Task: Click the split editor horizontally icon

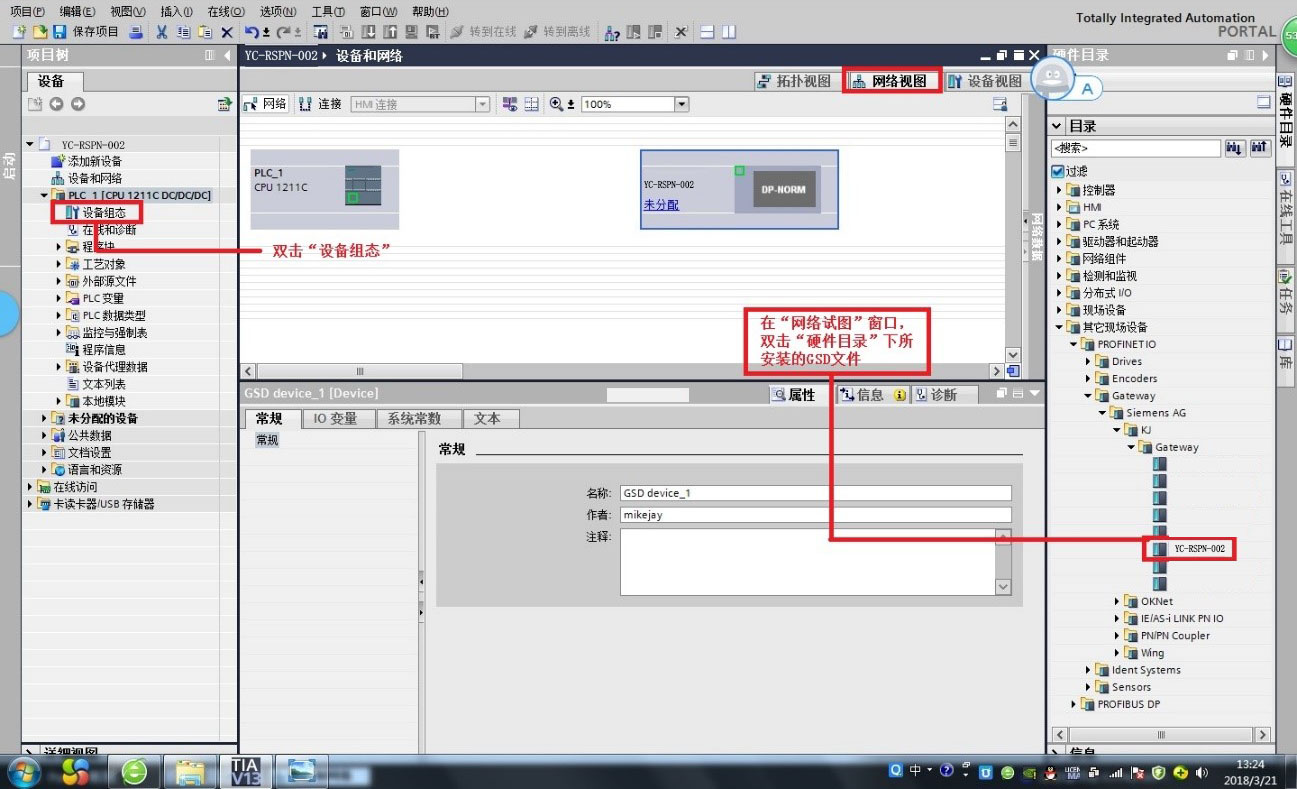Action: click(x=707, y=32)
